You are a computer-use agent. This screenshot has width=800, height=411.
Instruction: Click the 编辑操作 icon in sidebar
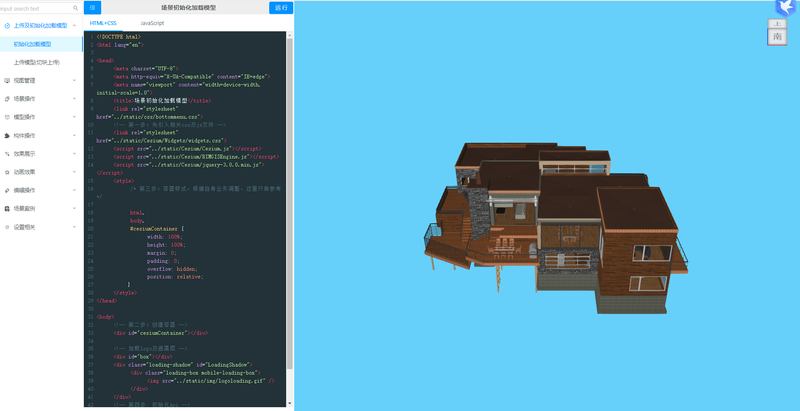7,191
